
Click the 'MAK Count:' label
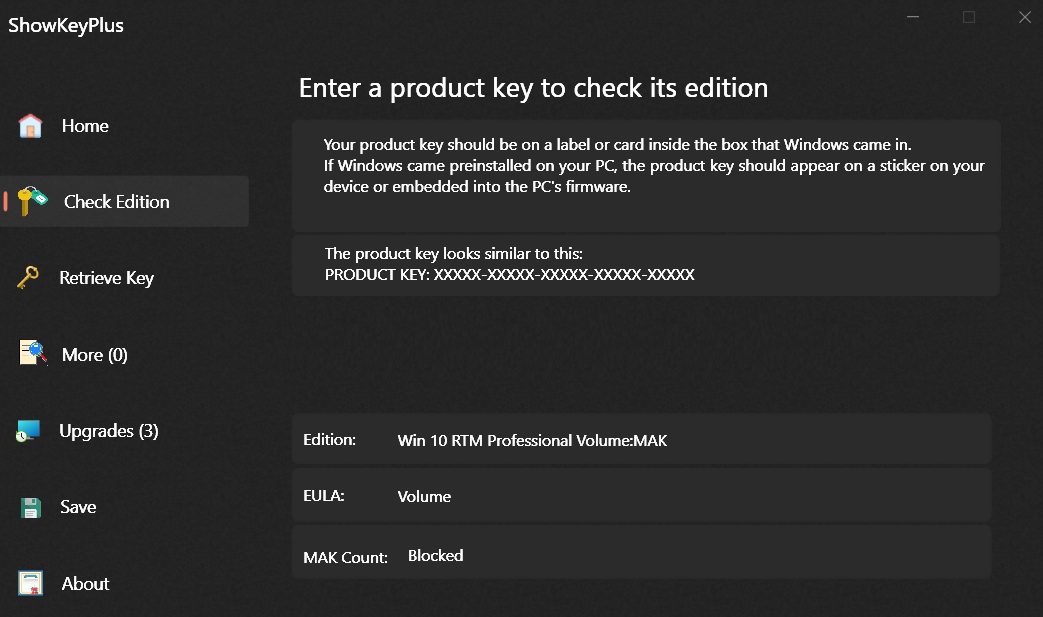(345, 557)
